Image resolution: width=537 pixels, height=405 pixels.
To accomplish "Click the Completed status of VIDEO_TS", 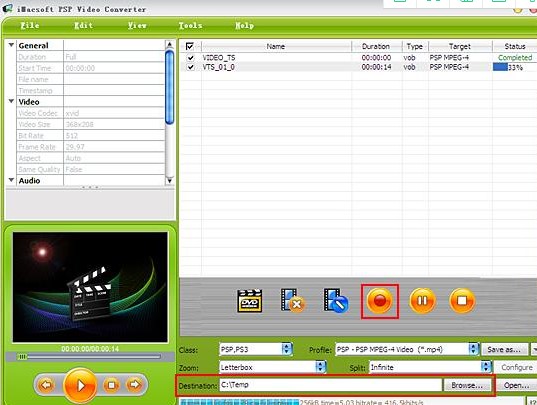I will coord(515,58).
